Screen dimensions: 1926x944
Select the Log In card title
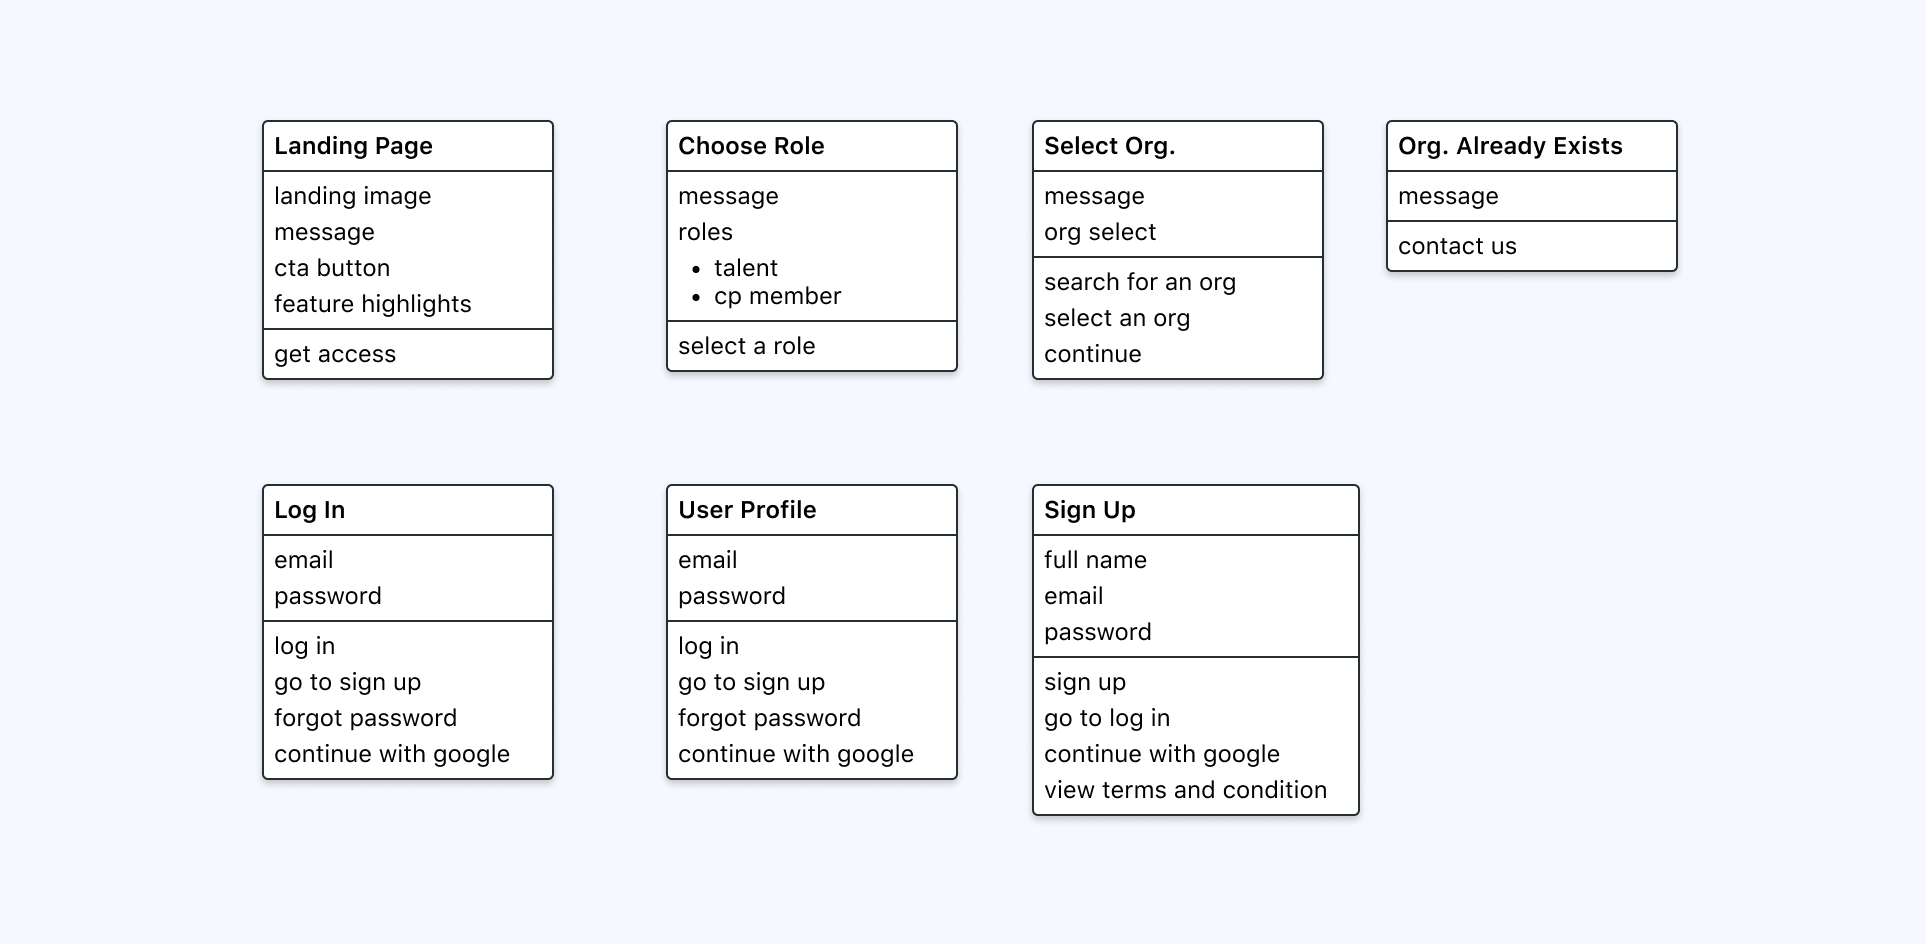pos(309,510)
